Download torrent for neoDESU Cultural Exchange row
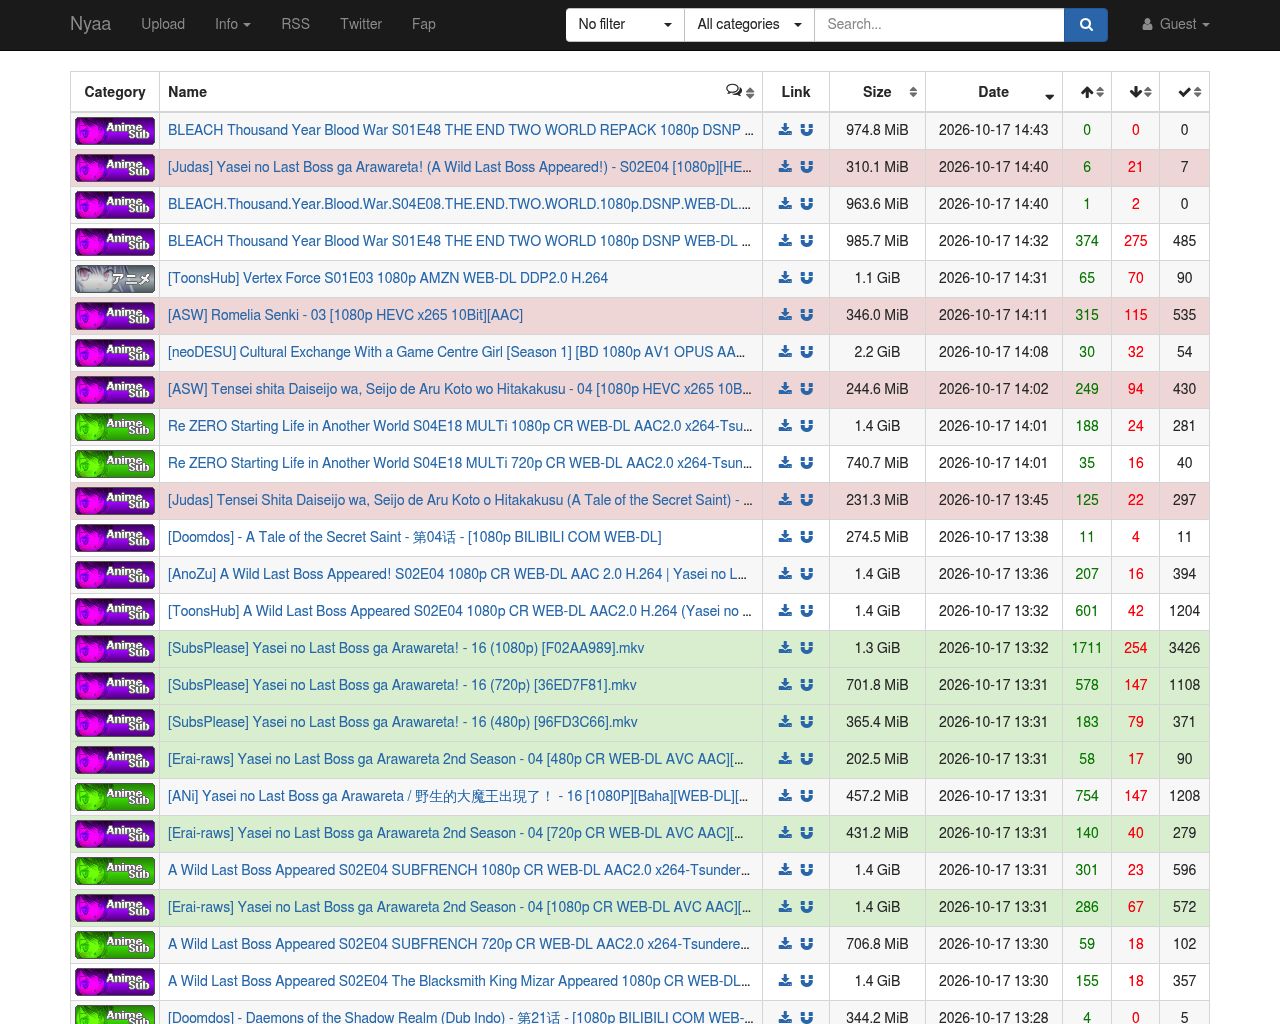1280x1024 pixels. pyautogui.click(x=785, y=352)
